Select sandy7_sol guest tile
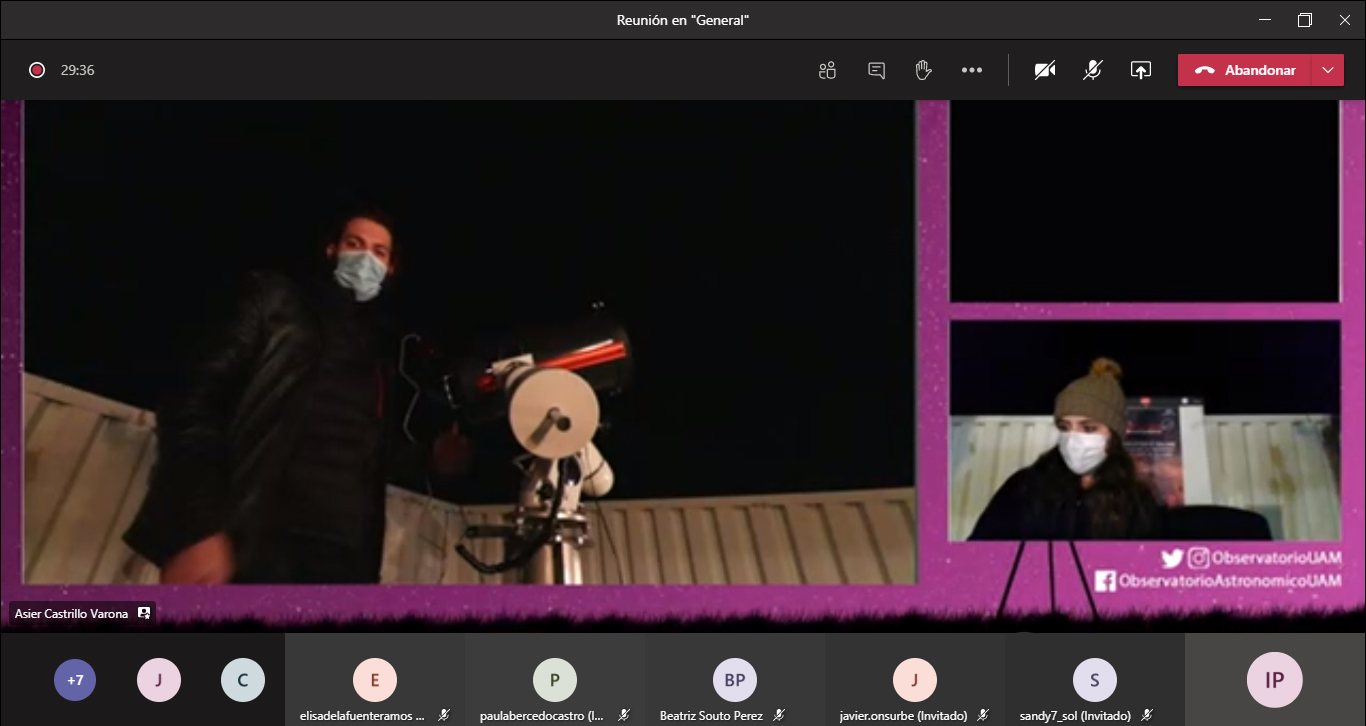Image resolution: width=1366 pixels, height=726 pixels. (1095, 681)
